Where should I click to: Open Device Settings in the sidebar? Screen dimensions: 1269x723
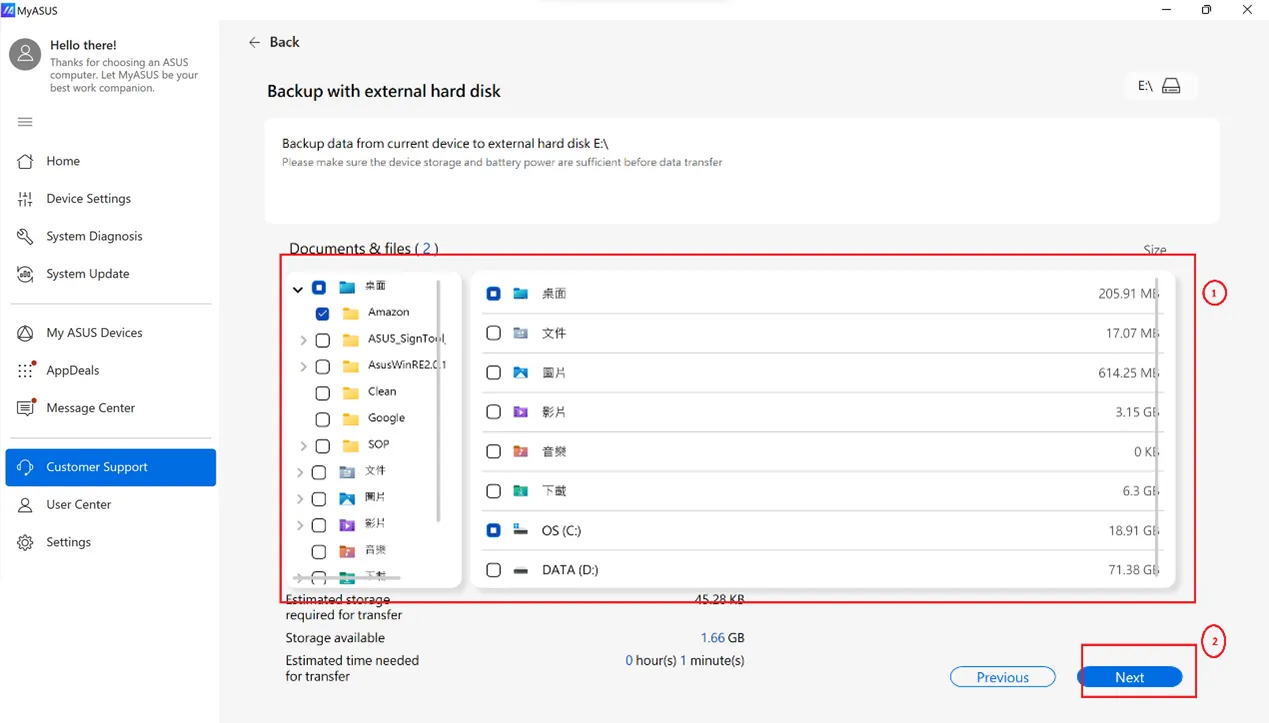[x=90, y=198]
